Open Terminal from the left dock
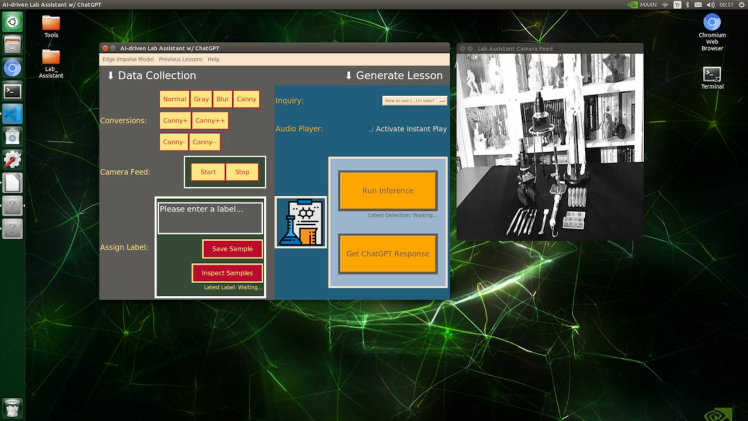 pos(12,91)
